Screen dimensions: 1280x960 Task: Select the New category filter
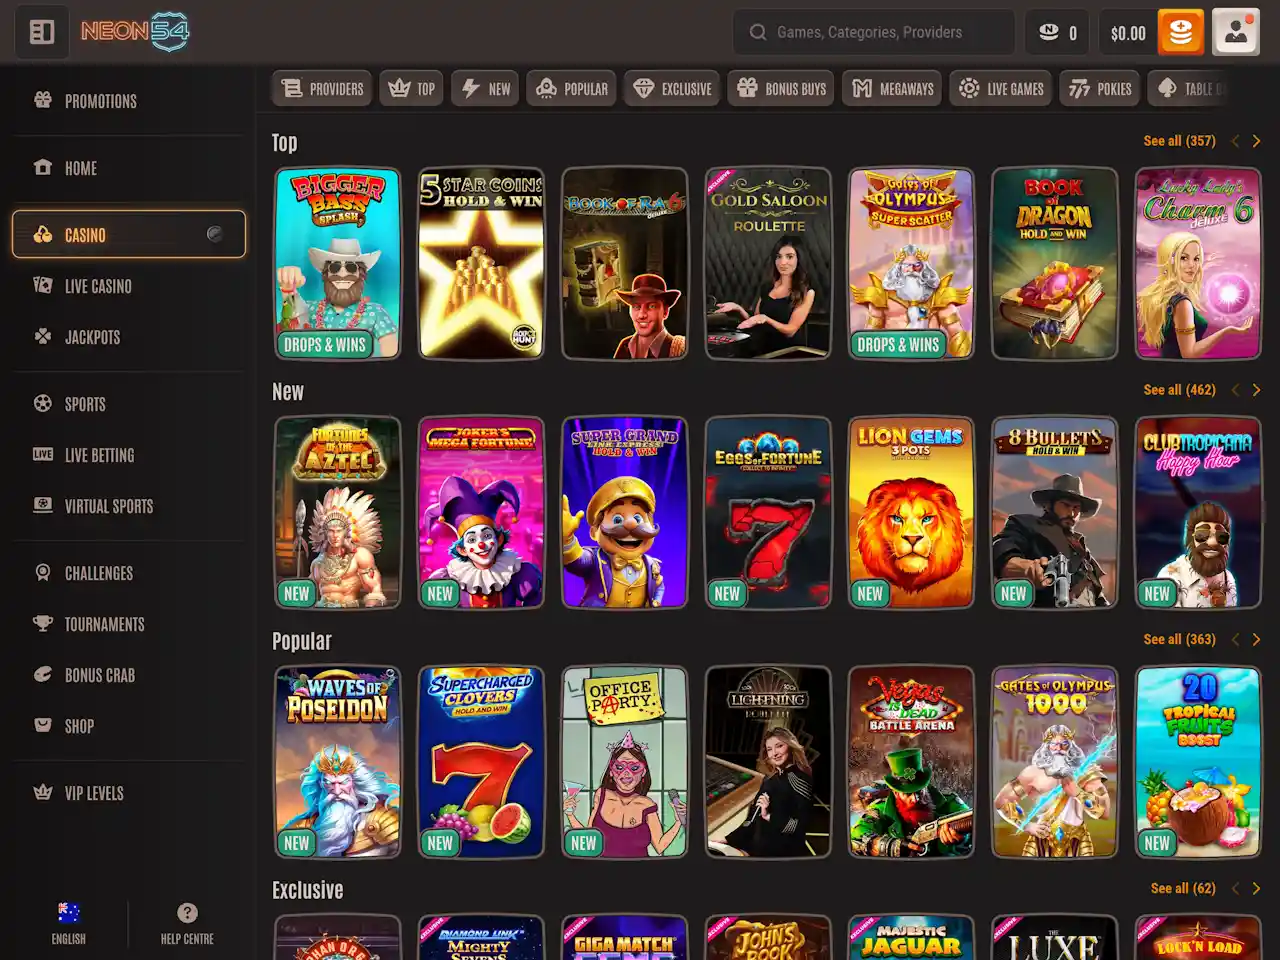(486, 89)
